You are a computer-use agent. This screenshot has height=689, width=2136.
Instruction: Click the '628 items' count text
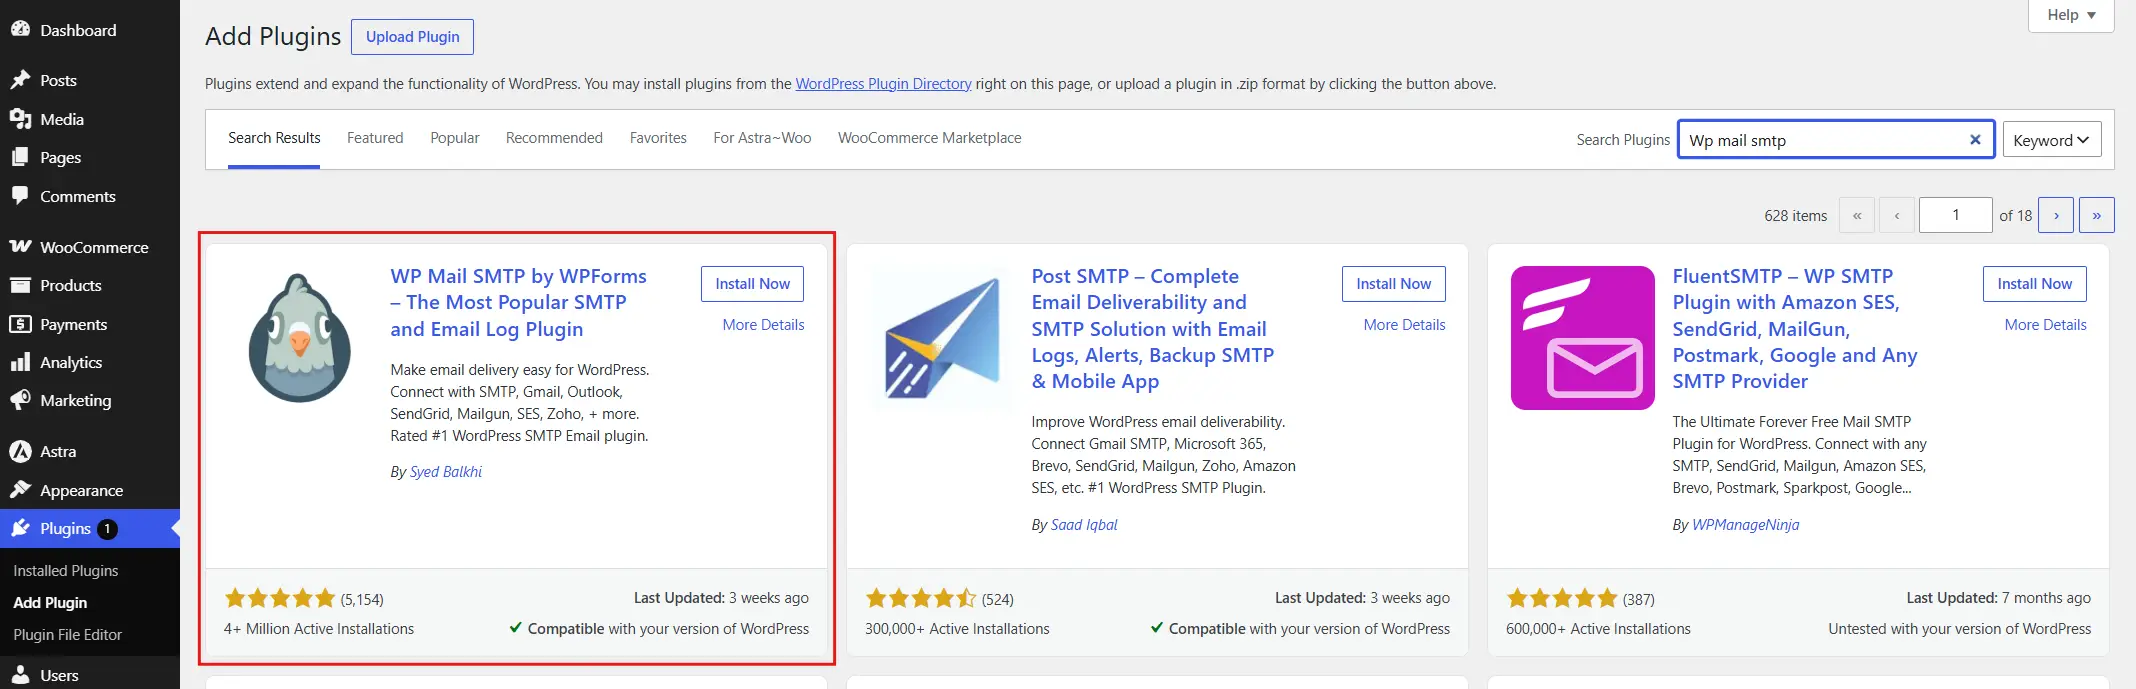pos(1795,216)
